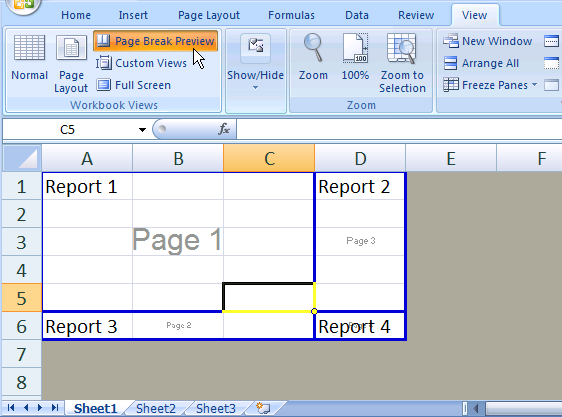Open the Home ribbon tab

(76, 15)
